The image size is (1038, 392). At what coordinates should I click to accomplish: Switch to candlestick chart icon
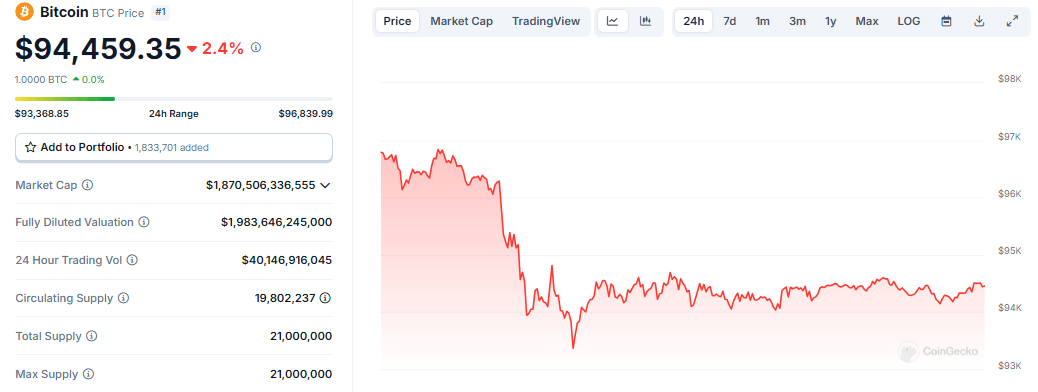(x=645, y=21)
